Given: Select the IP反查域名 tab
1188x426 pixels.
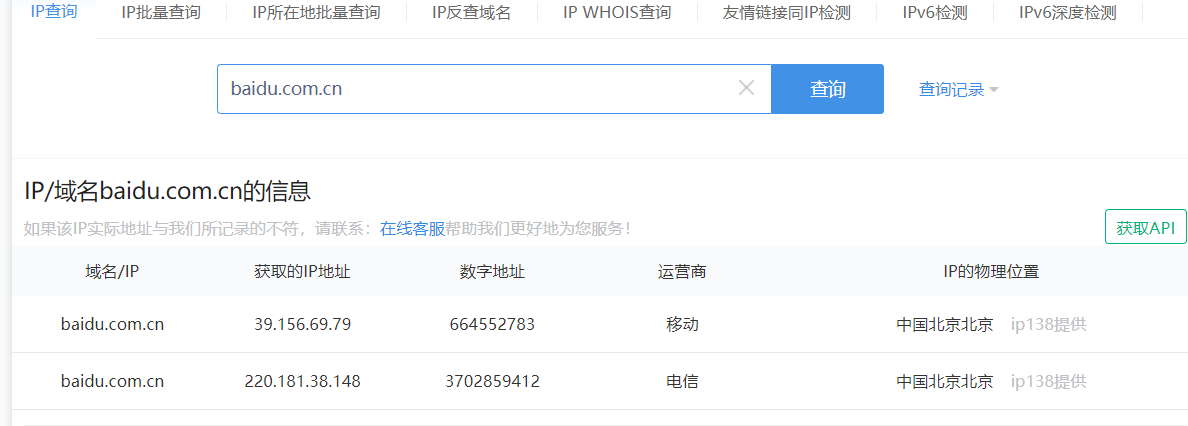Looking at the screenshot, I should pos(471,13).
